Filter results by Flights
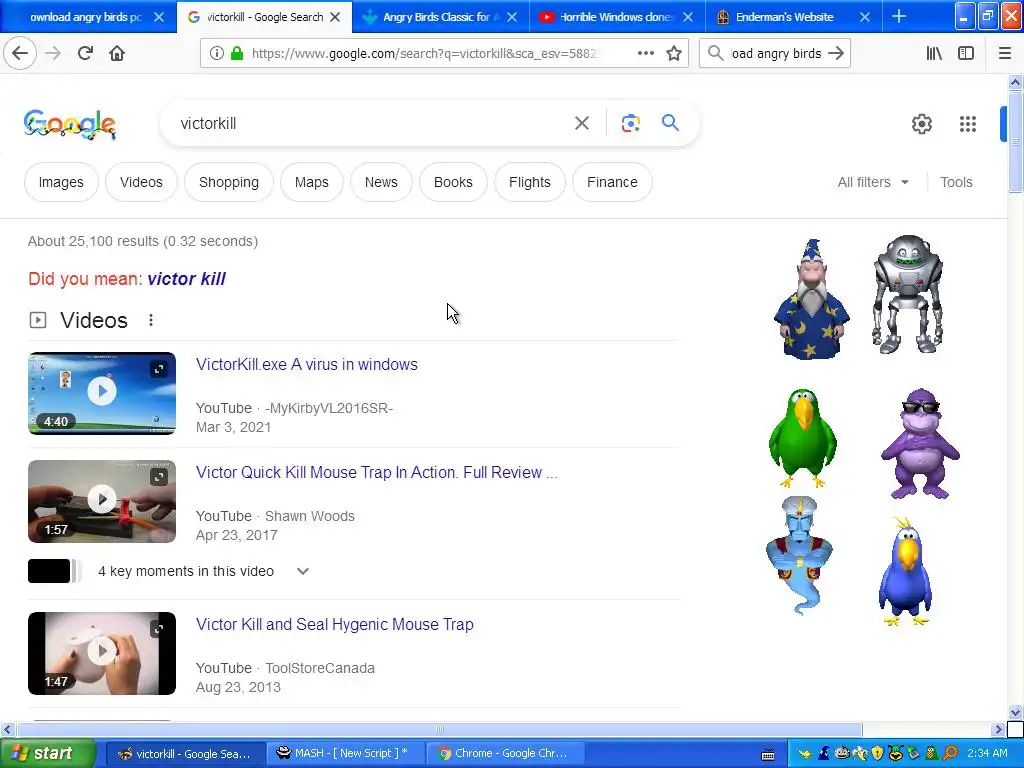The height and width of the screenshot is (768, 1024). [x=530, y=182]
